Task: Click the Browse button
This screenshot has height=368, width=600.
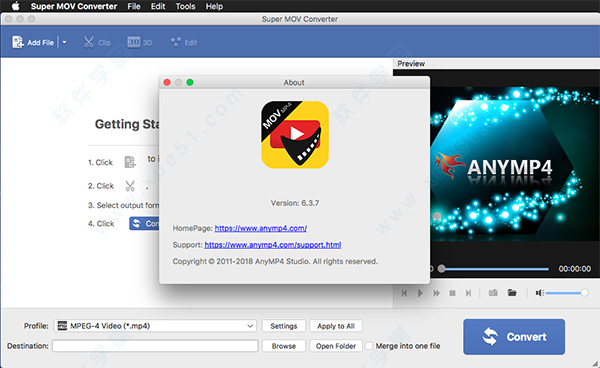Action: (x=284, y=346)
